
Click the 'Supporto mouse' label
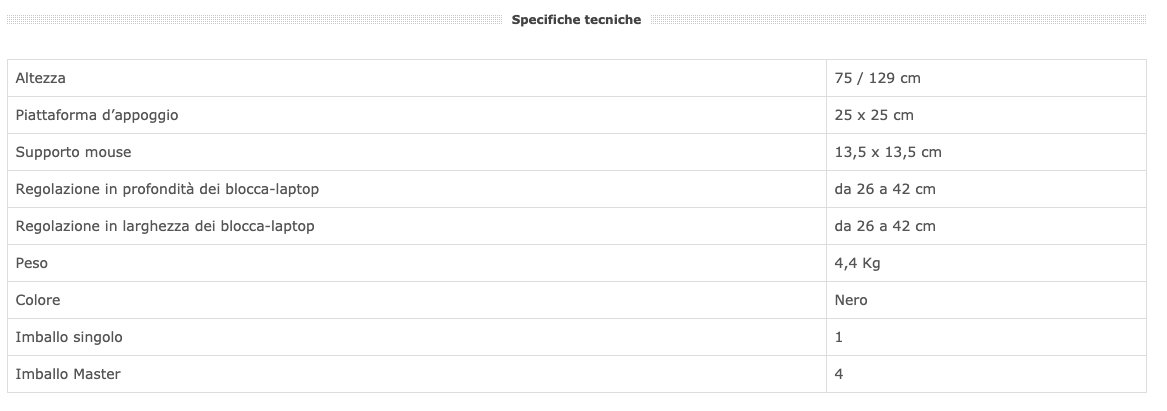tap(73, 152)
